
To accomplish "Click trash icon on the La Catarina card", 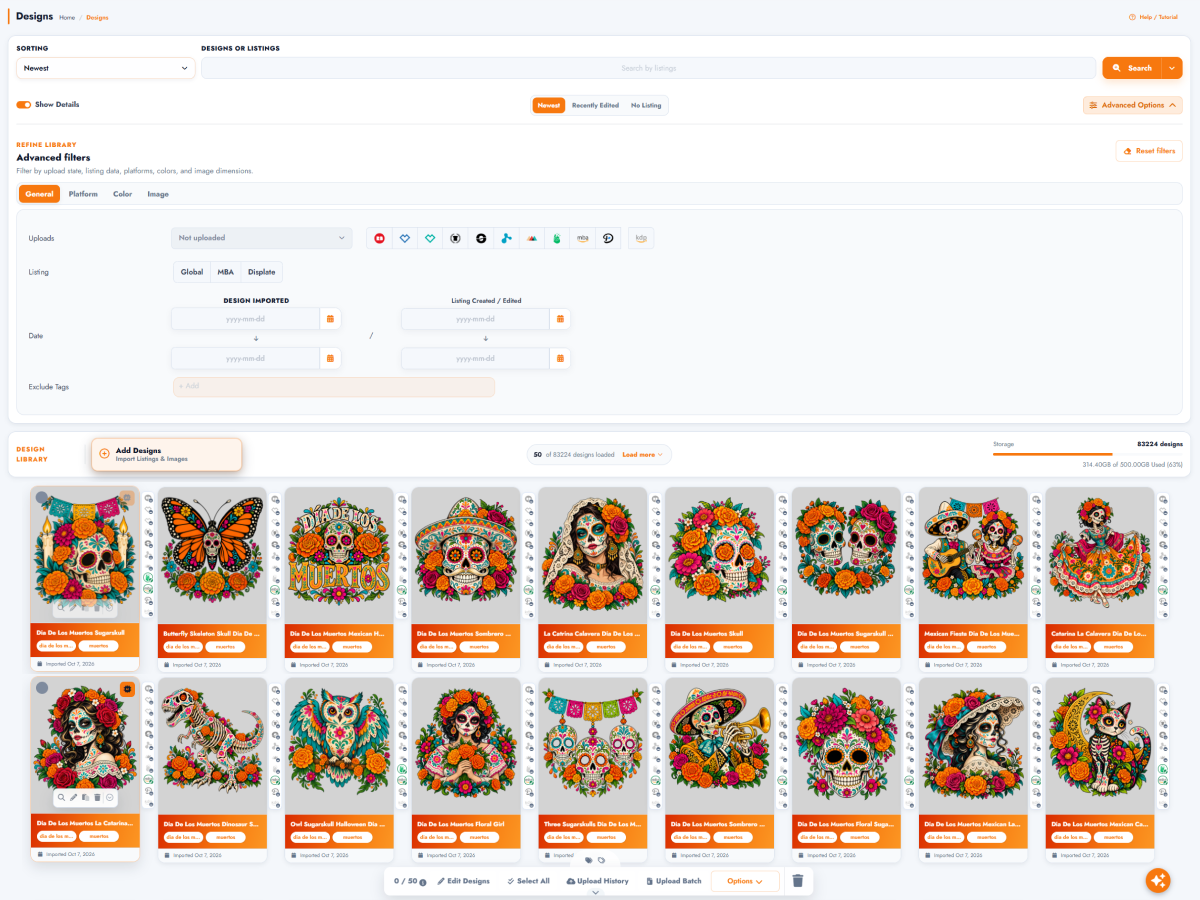I will (x=98, y=797).
